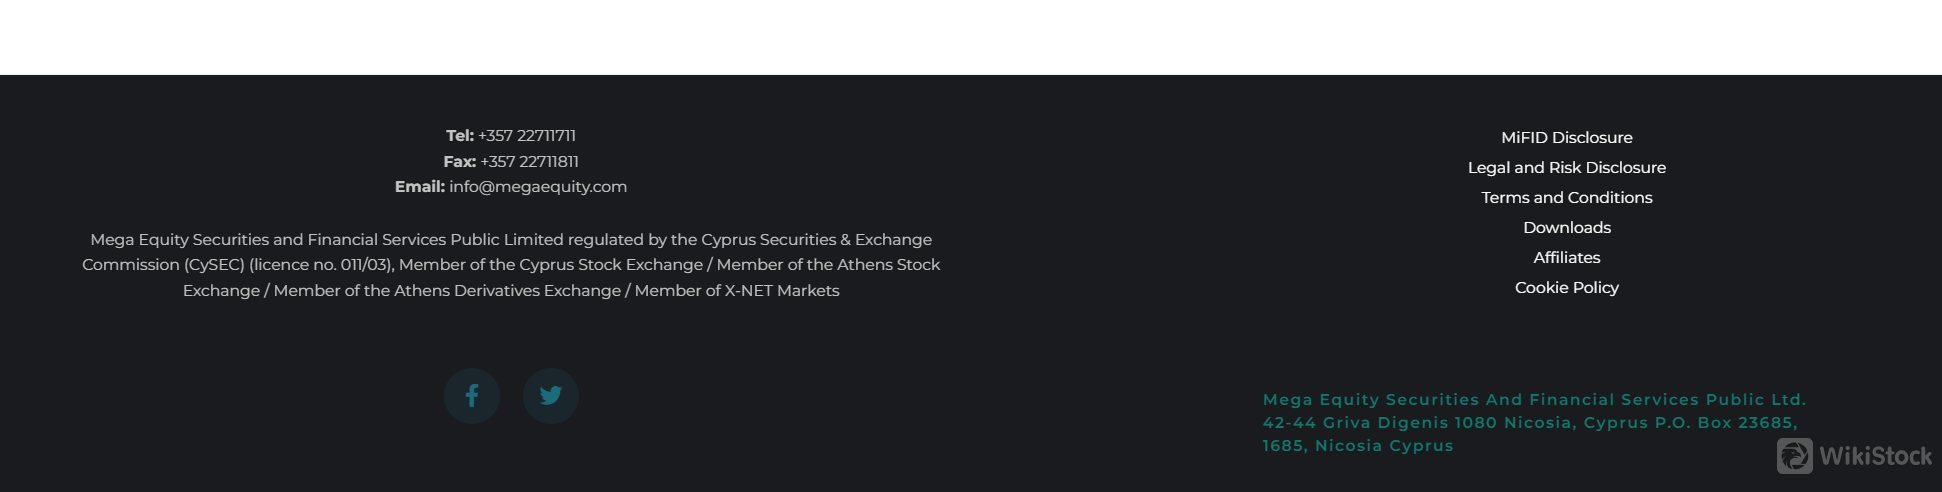Screen dimensions: 1942x492
Task: Click the Griva Digenis address line
Action: click(x=1530, y=423)
